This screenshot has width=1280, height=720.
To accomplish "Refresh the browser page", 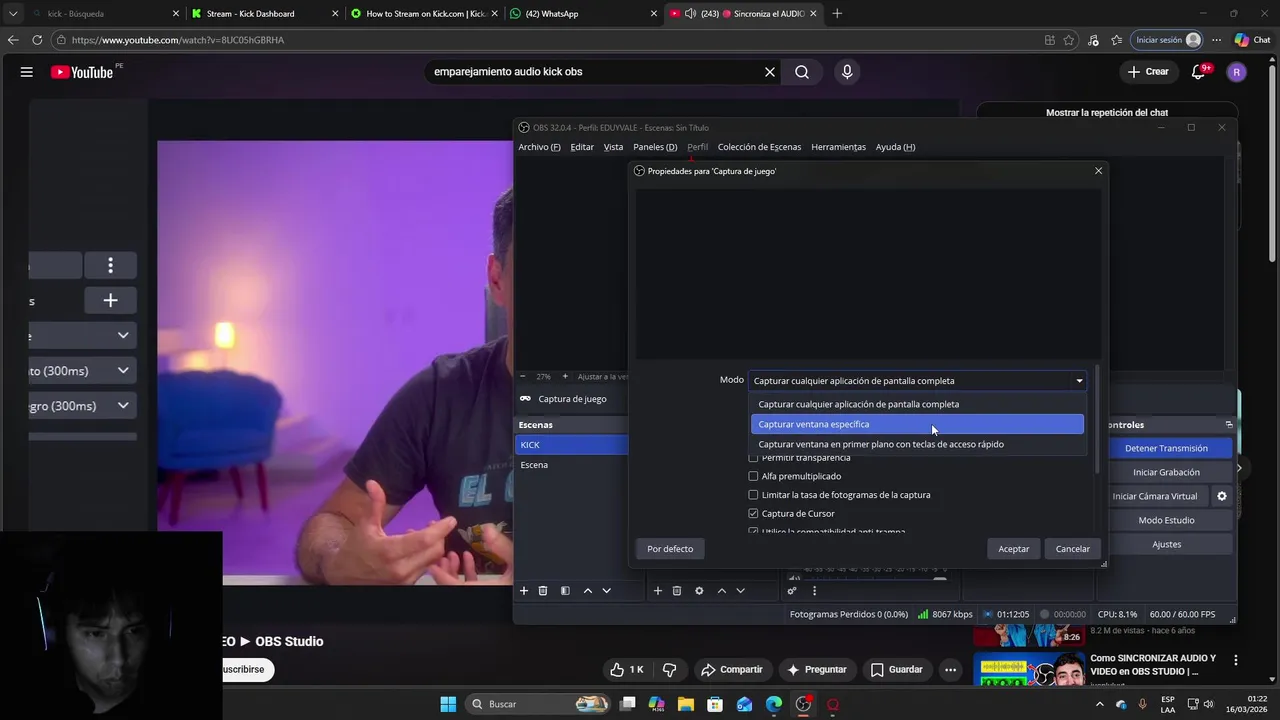I will [x=37, y=40].
